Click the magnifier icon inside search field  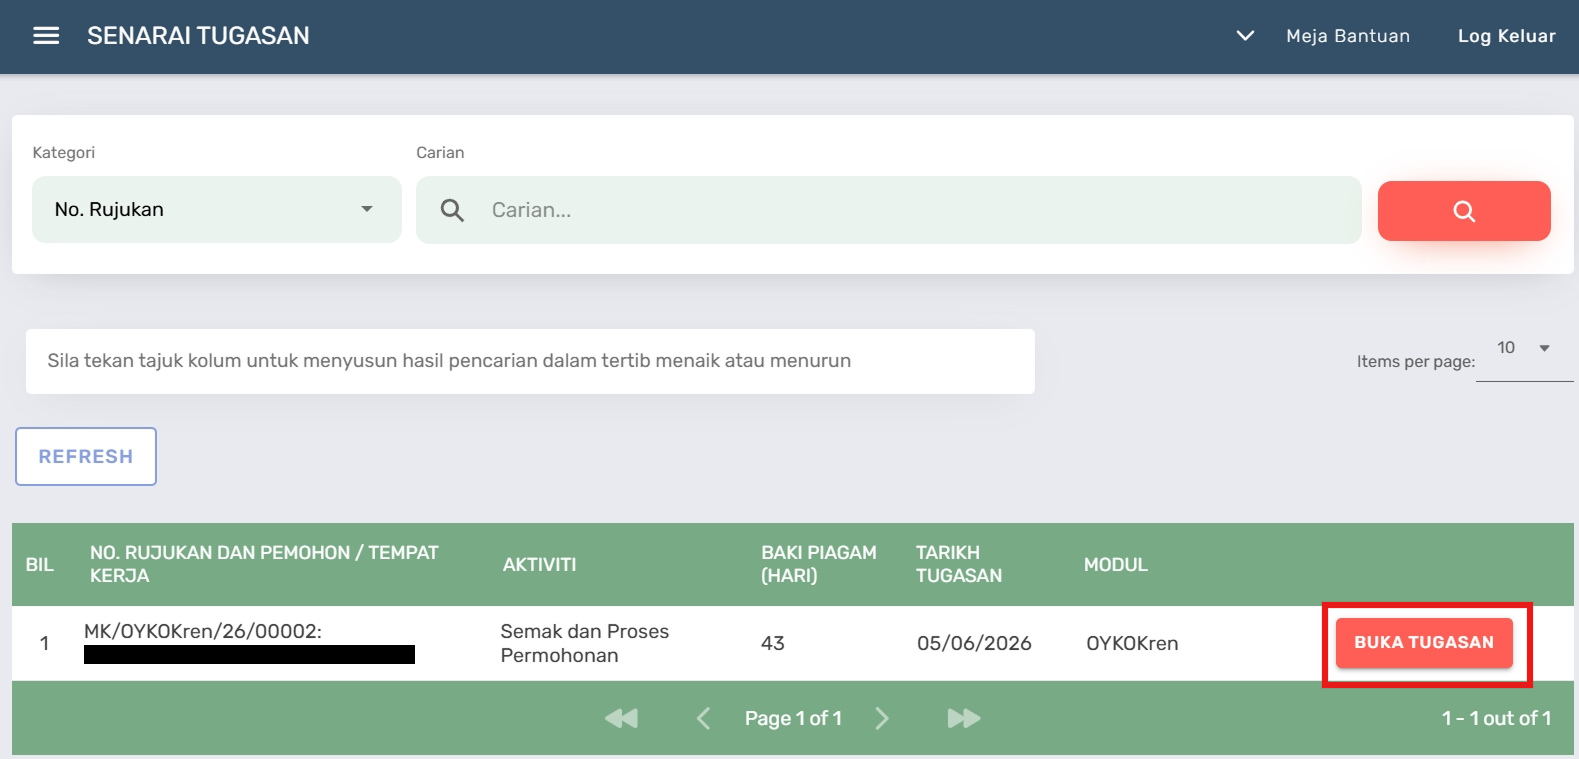coord(452,210)
